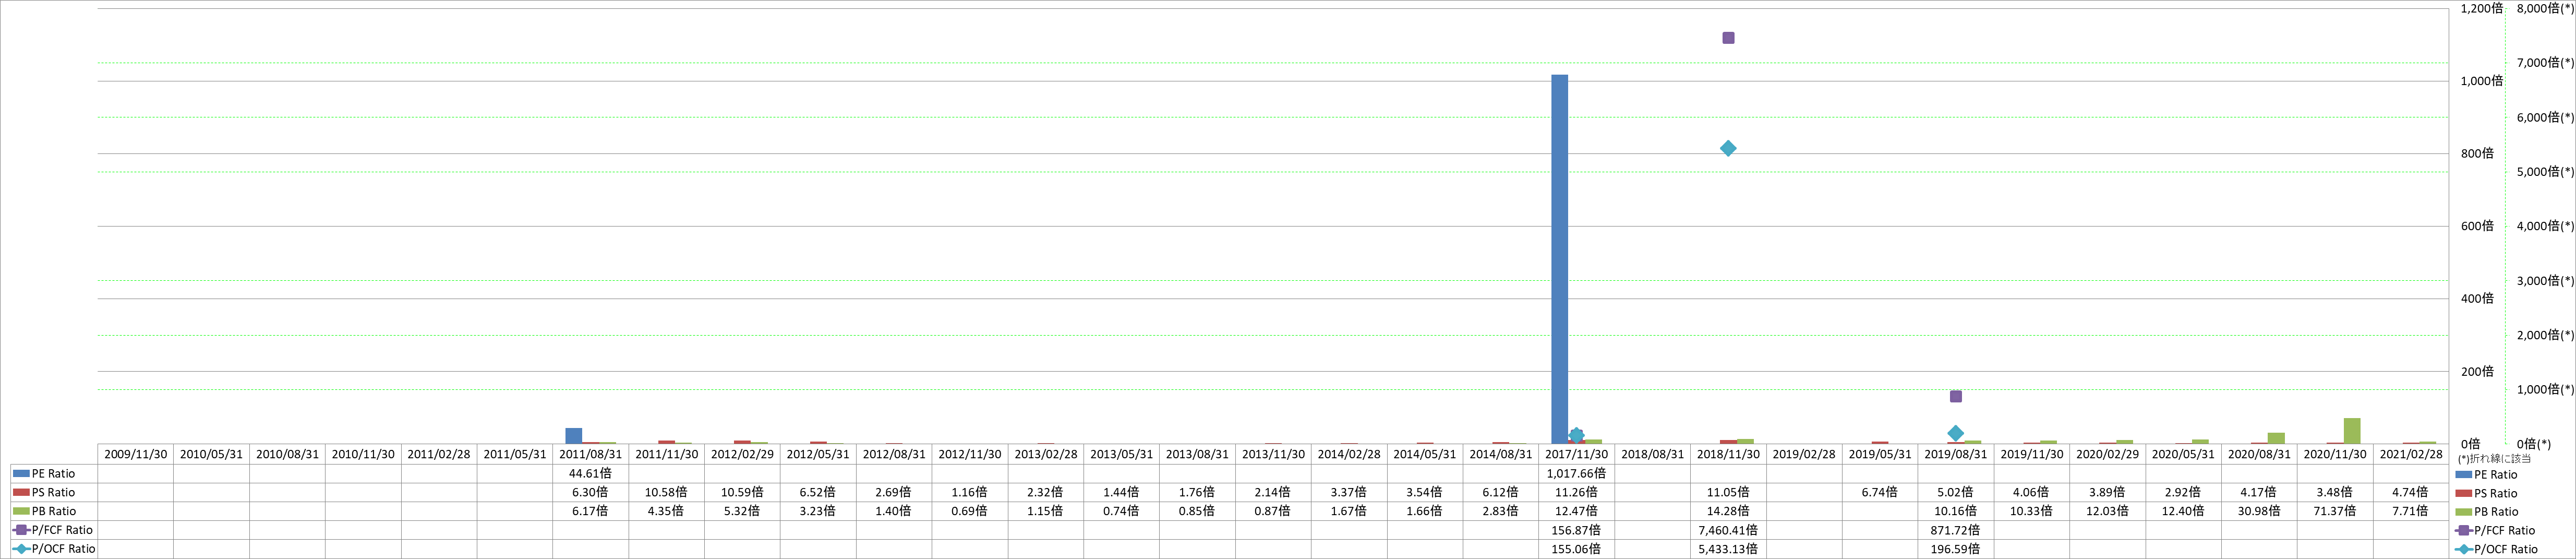Select the PE value 1,017.66倍 cell
Viewport: 2576px width, 559px height.
tap(1576, 474)
